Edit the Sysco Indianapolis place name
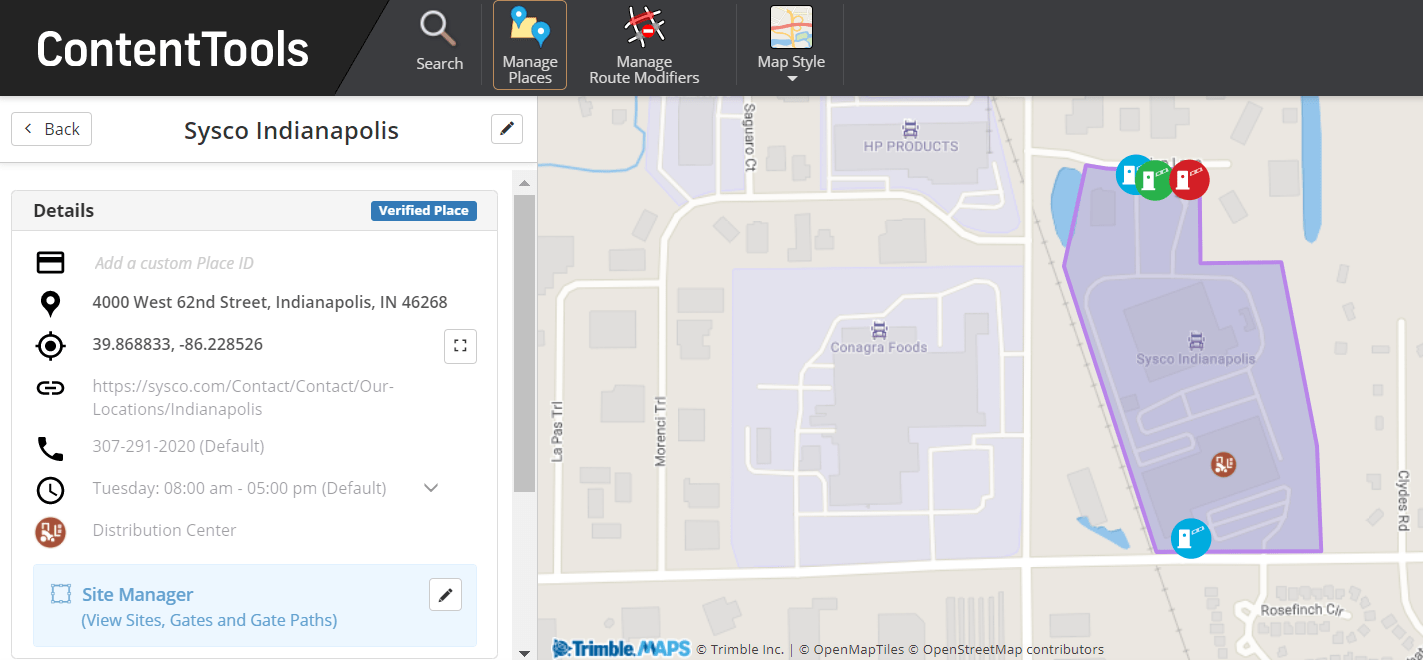The image size is (1423, 660). click(x=507, y=129)
